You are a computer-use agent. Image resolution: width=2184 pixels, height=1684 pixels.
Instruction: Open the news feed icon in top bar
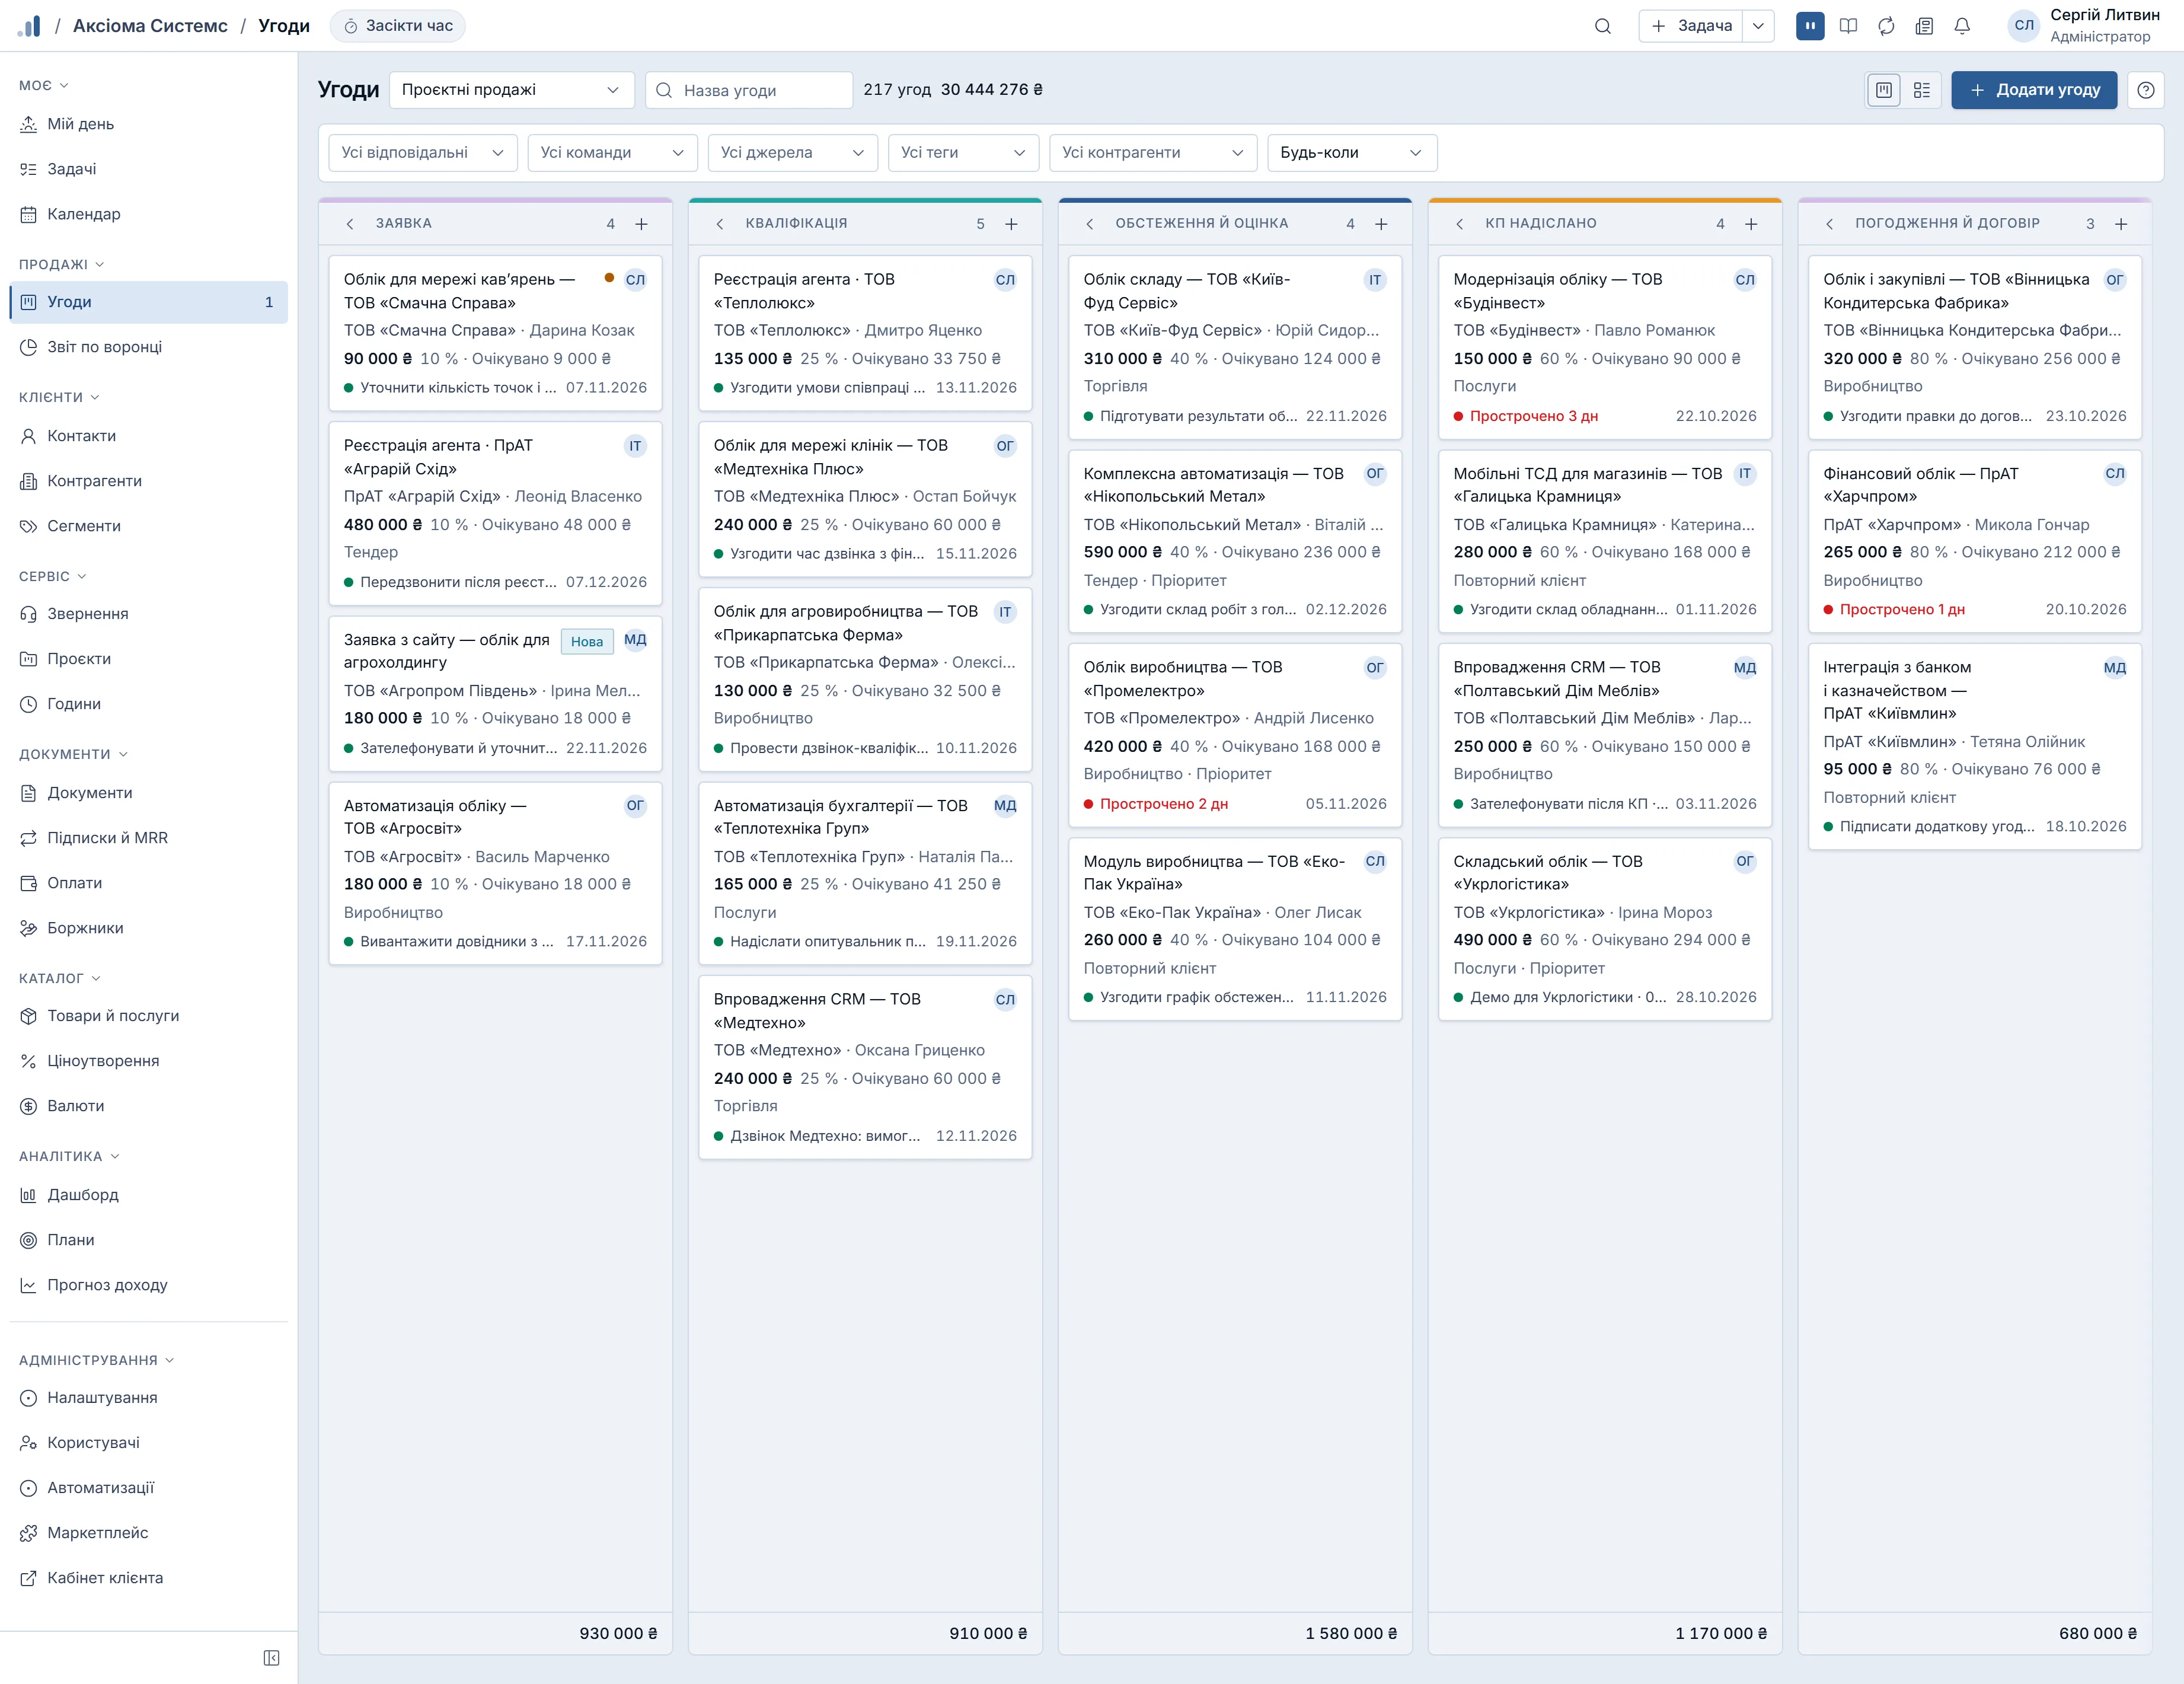[x=1924, y=26]
